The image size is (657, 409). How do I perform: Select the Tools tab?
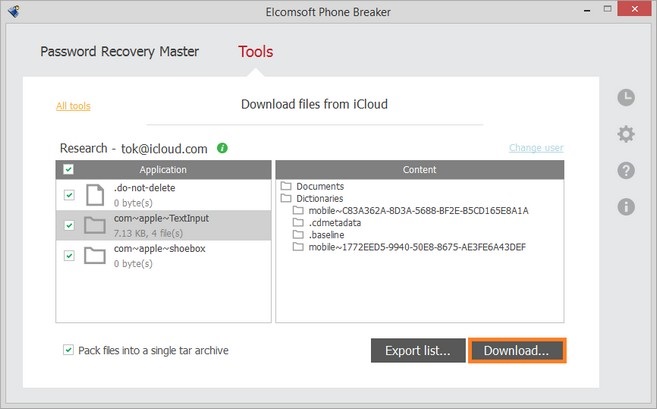point(255,52)
